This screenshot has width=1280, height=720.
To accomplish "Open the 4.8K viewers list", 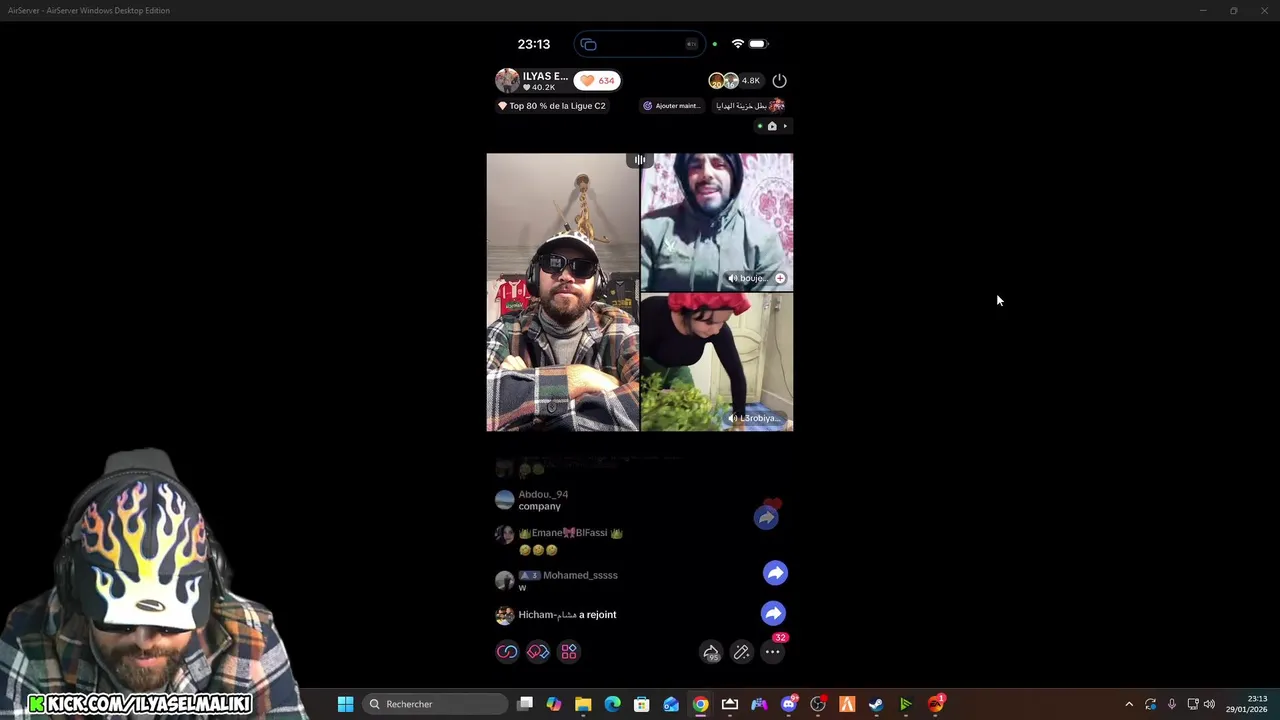I will [750, 80].
